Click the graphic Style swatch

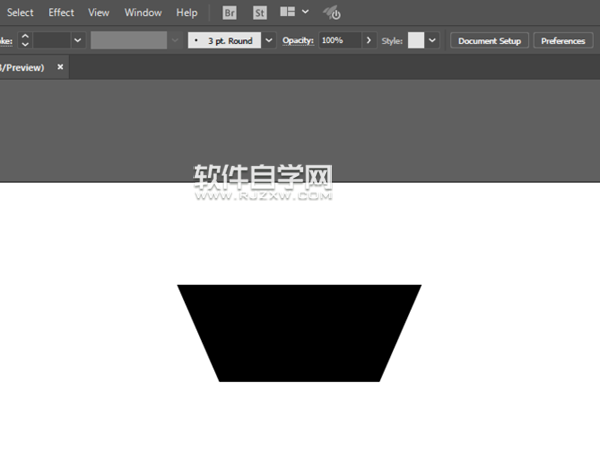(416, 40)
